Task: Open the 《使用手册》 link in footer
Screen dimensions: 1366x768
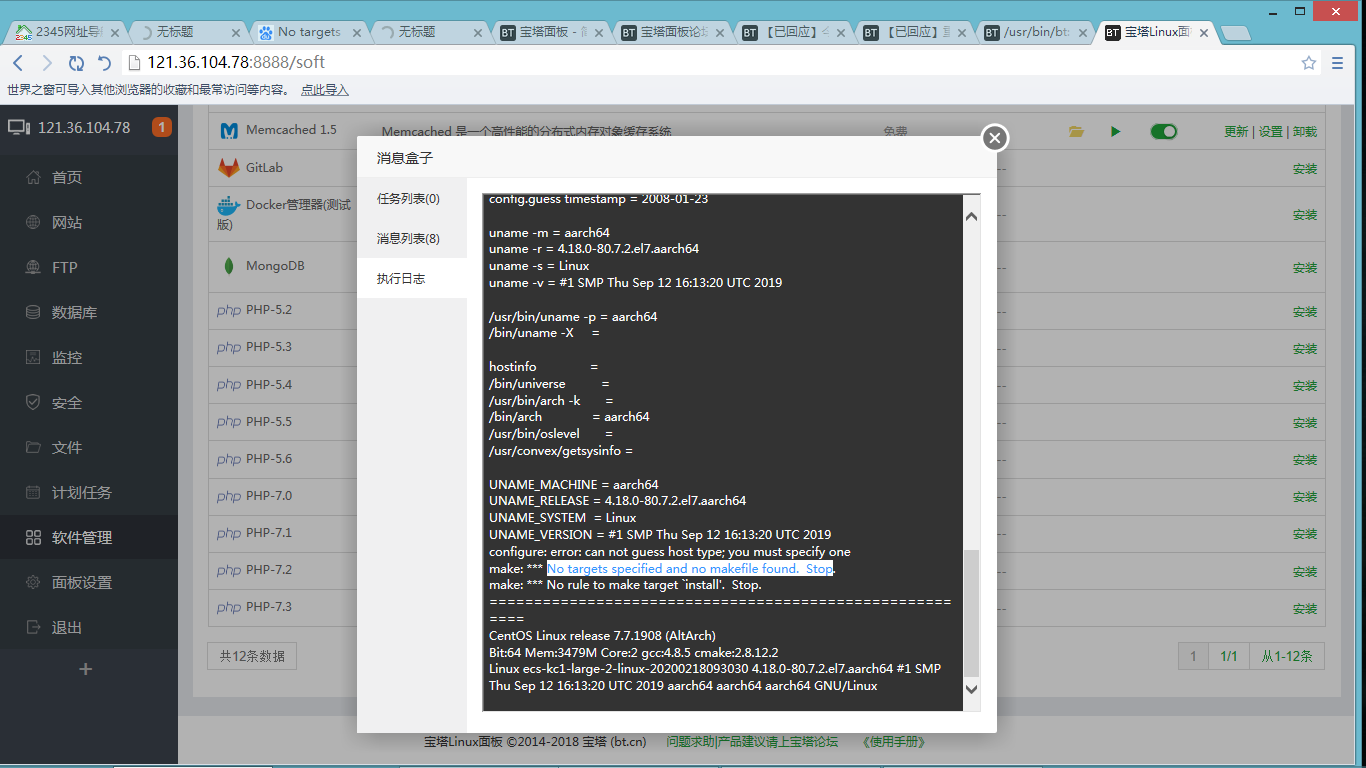Action: (893, 742)
